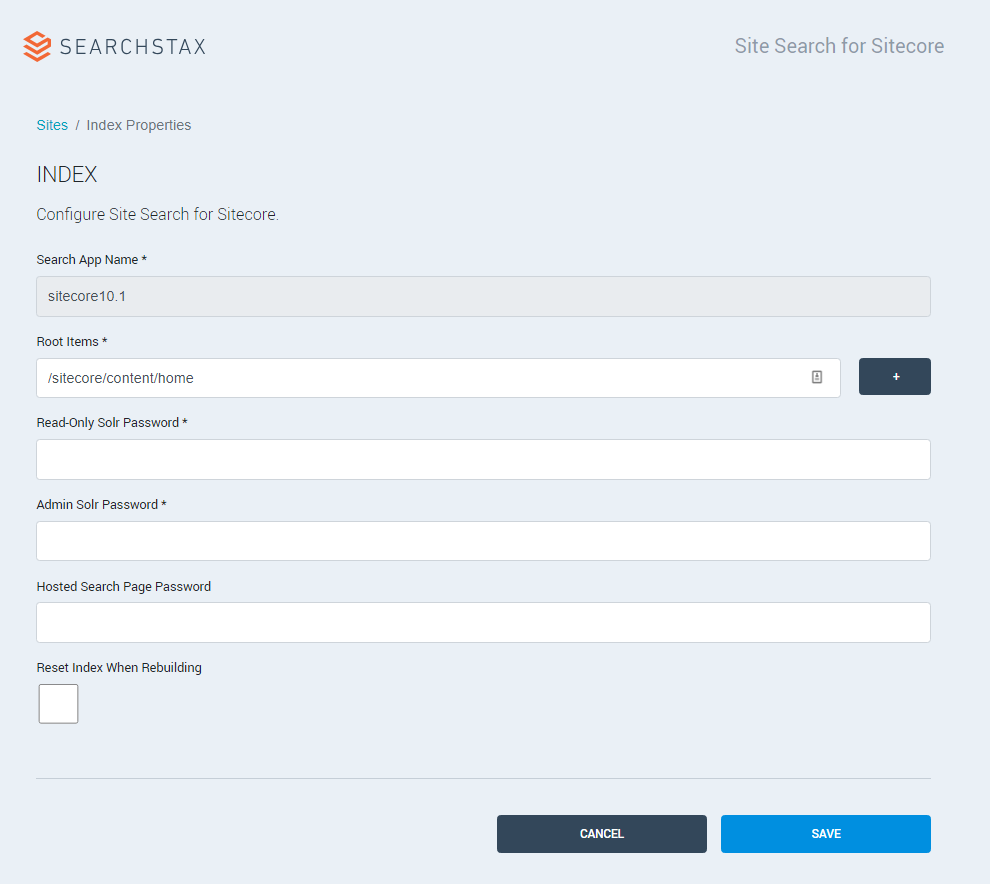Click the SEARCHSTAX wordmark text
This screenshot has width=990, height=884.
pyautogui.click(x=133, y=47)
